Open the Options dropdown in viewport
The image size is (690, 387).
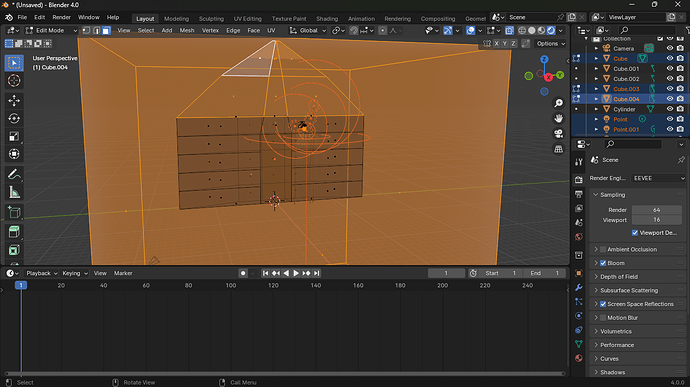[x=551, y=44]
